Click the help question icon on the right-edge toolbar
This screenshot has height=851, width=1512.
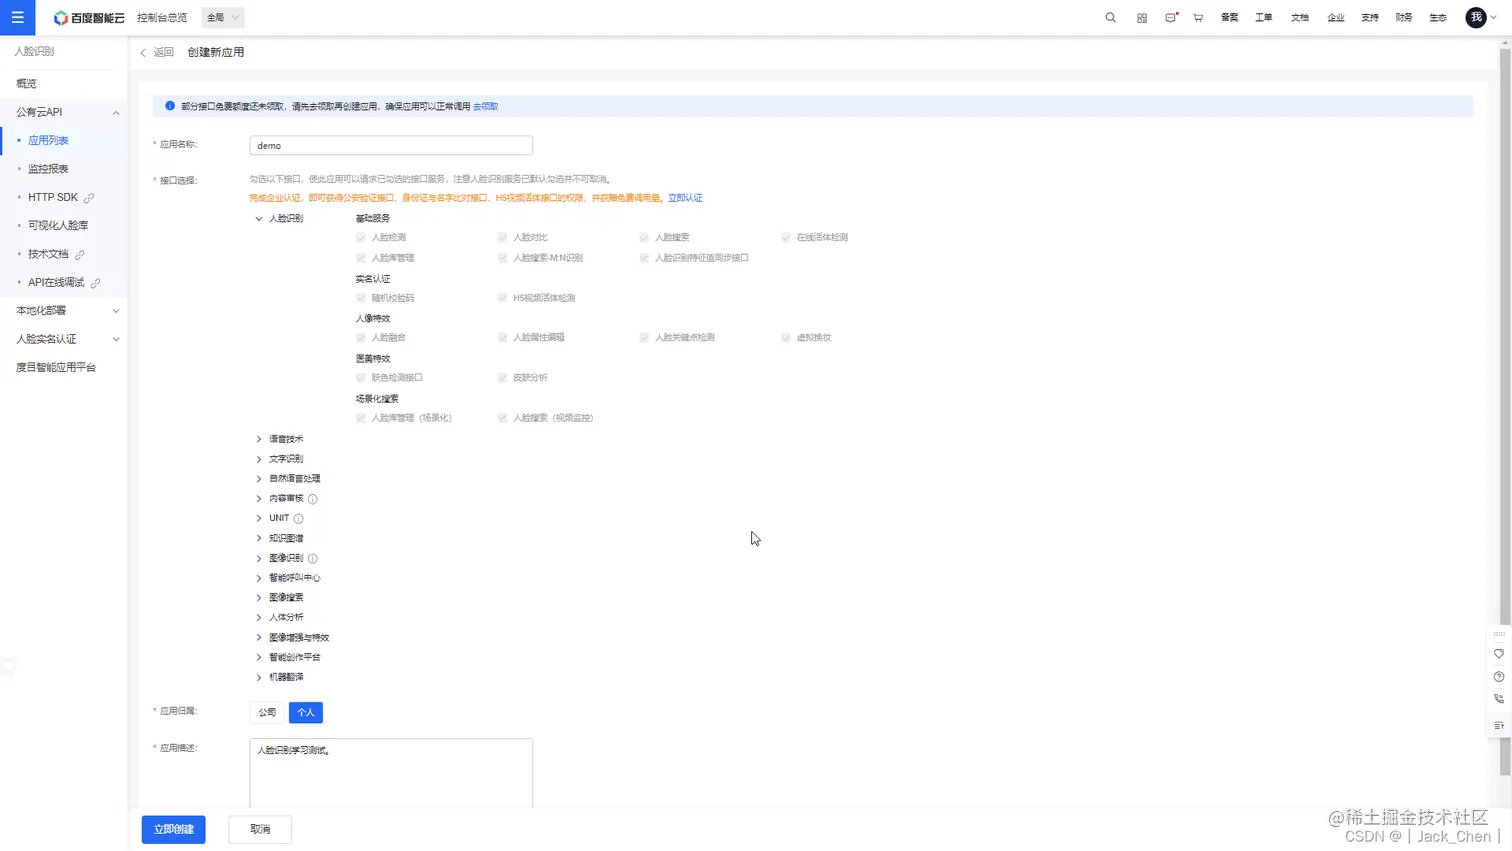pos(1498,677)
